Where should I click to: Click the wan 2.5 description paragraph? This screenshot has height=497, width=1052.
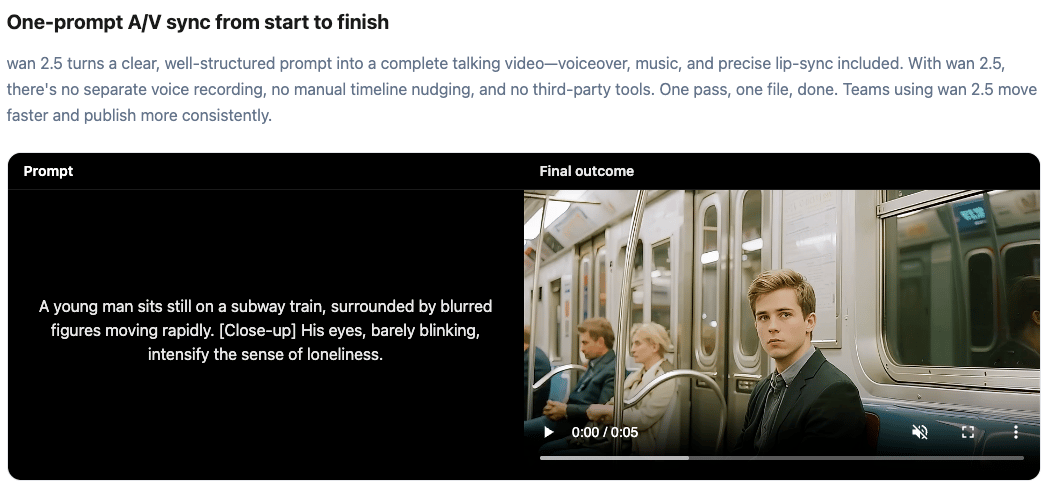[x=521, y=89]
